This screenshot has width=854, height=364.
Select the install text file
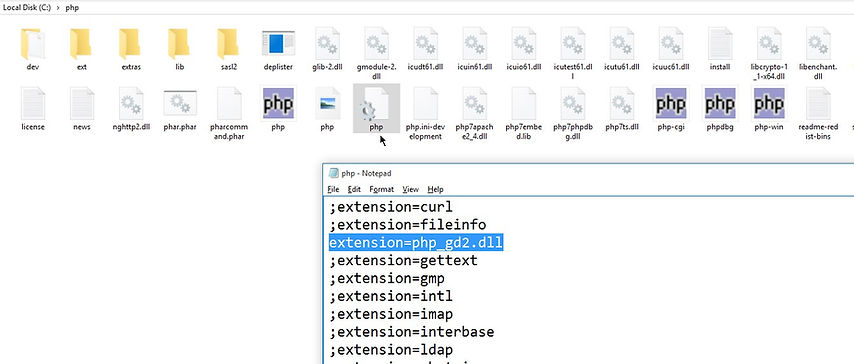click(719, 50)
